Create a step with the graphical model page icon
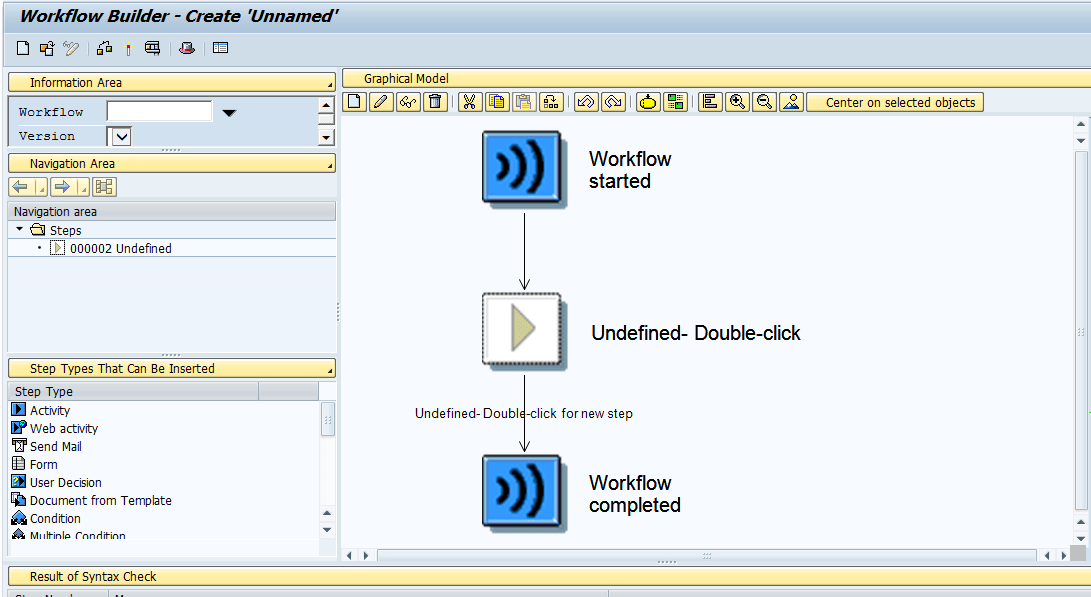Viewport: 1091px width, 597px height. 354,102
